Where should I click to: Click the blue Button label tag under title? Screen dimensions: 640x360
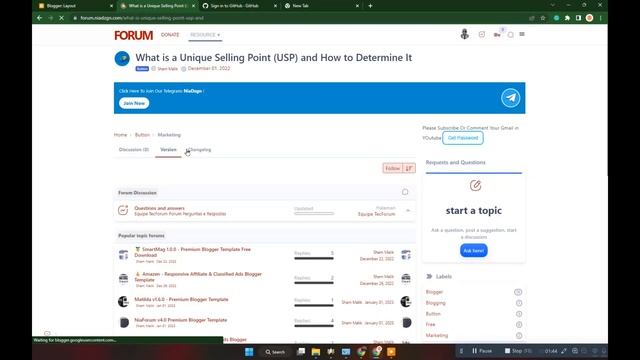142,69
